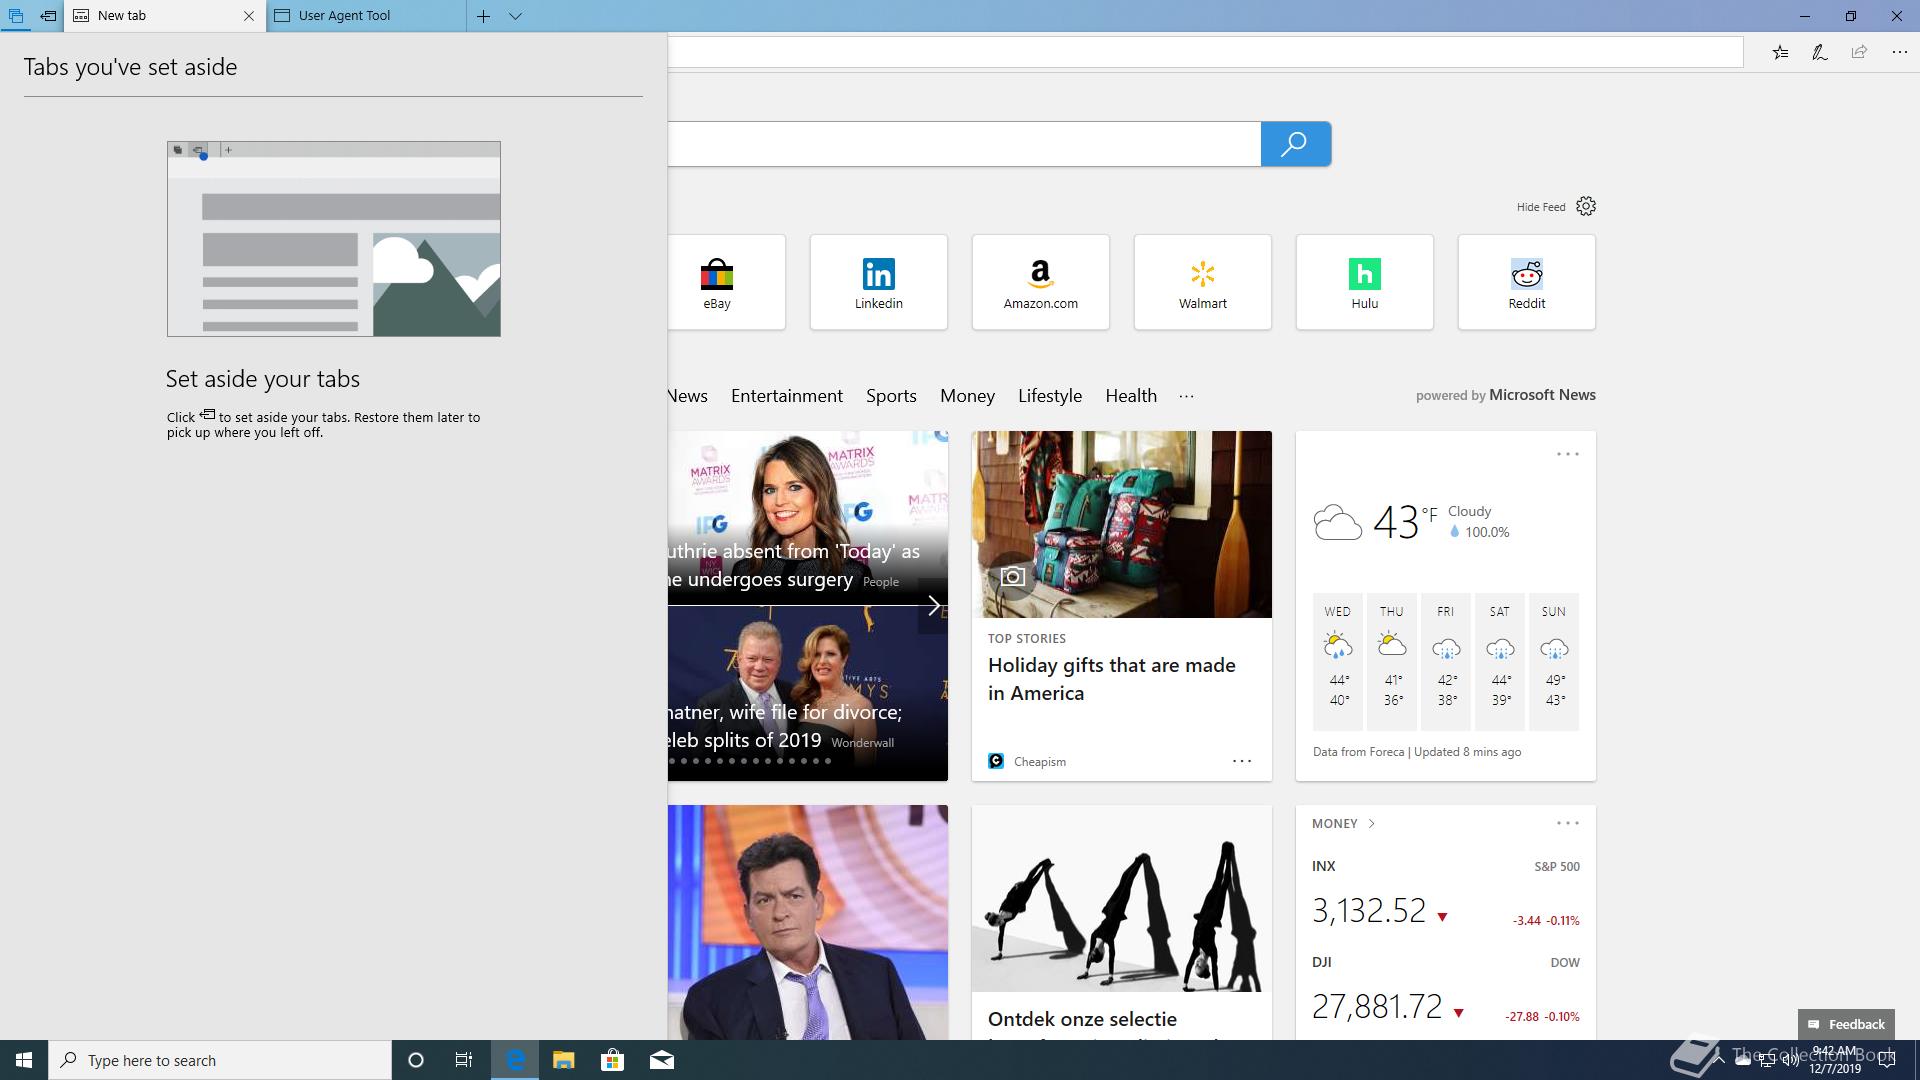Click Hide Feed toggle link
Screen dimensions: 1920x1080
point(1540,207)
